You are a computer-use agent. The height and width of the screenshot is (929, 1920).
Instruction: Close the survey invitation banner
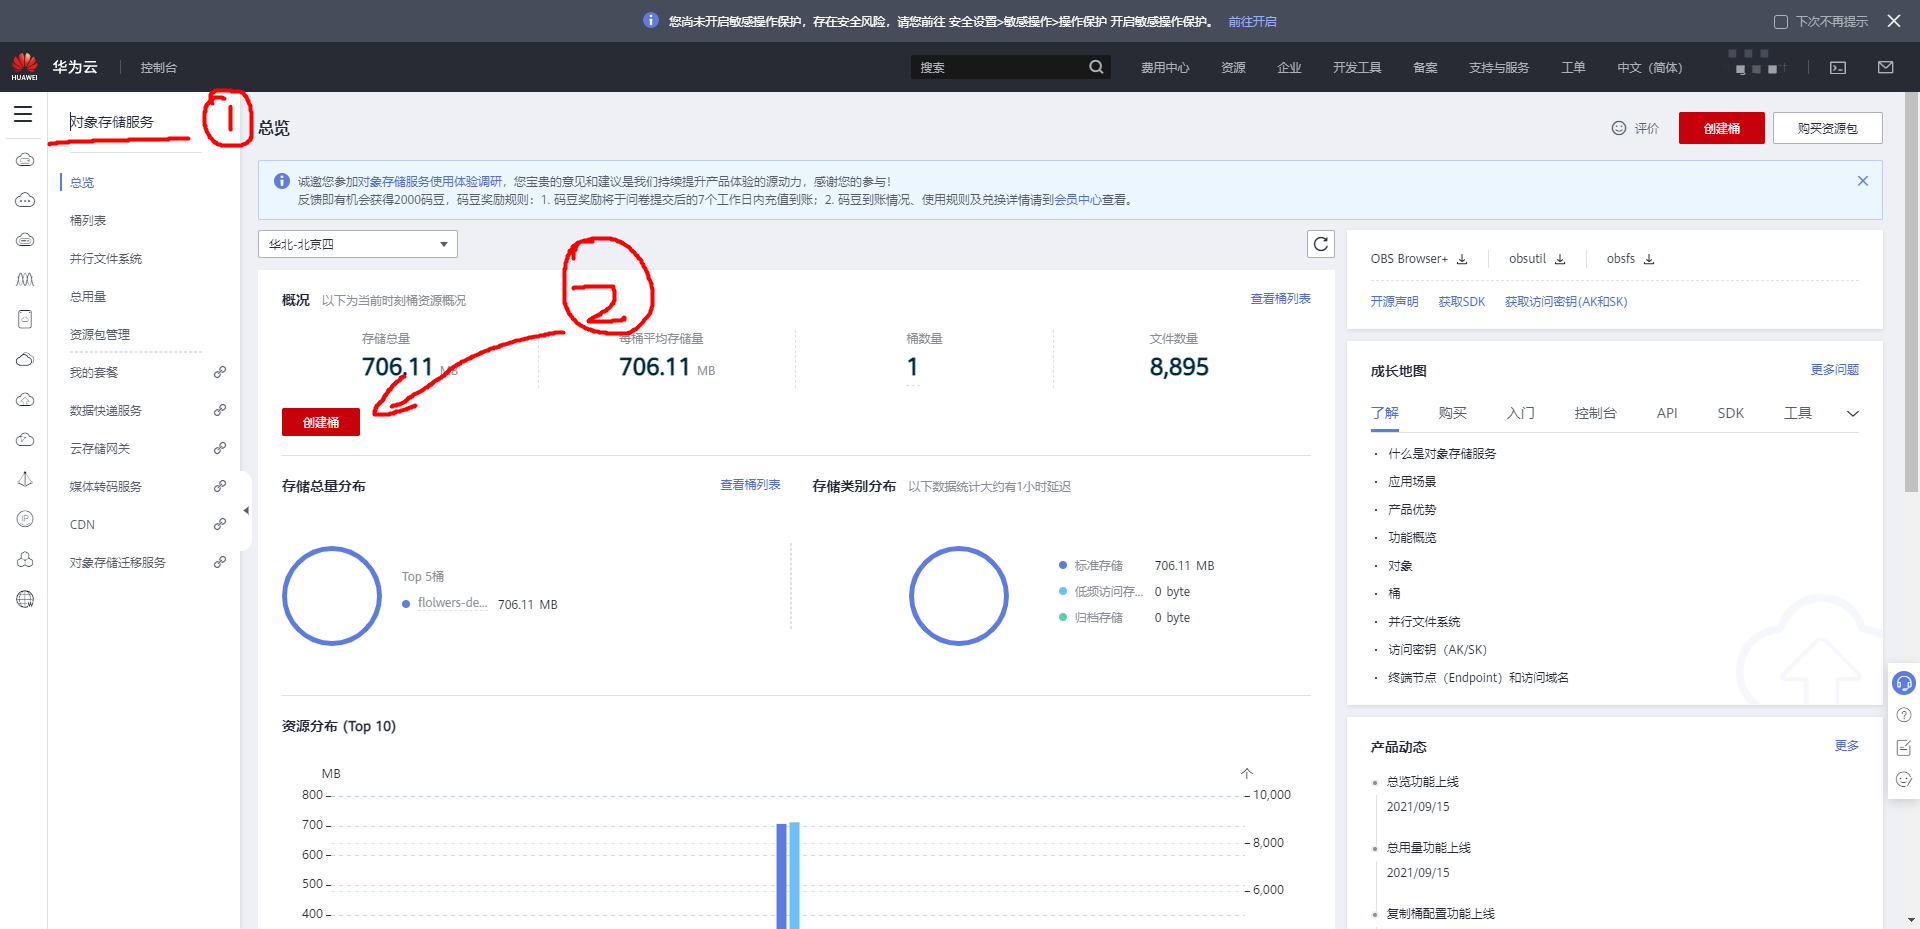pos(1863,181)
